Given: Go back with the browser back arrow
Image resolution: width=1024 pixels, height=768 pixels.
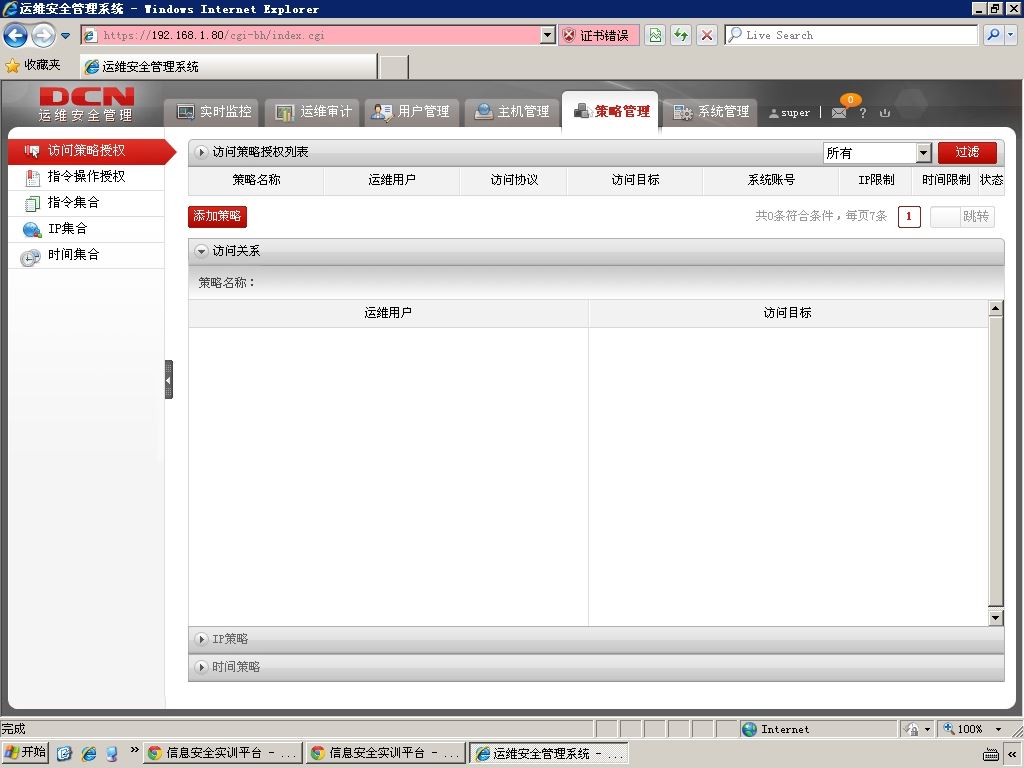Looking at the screenshot, I should tap(16, 35).
